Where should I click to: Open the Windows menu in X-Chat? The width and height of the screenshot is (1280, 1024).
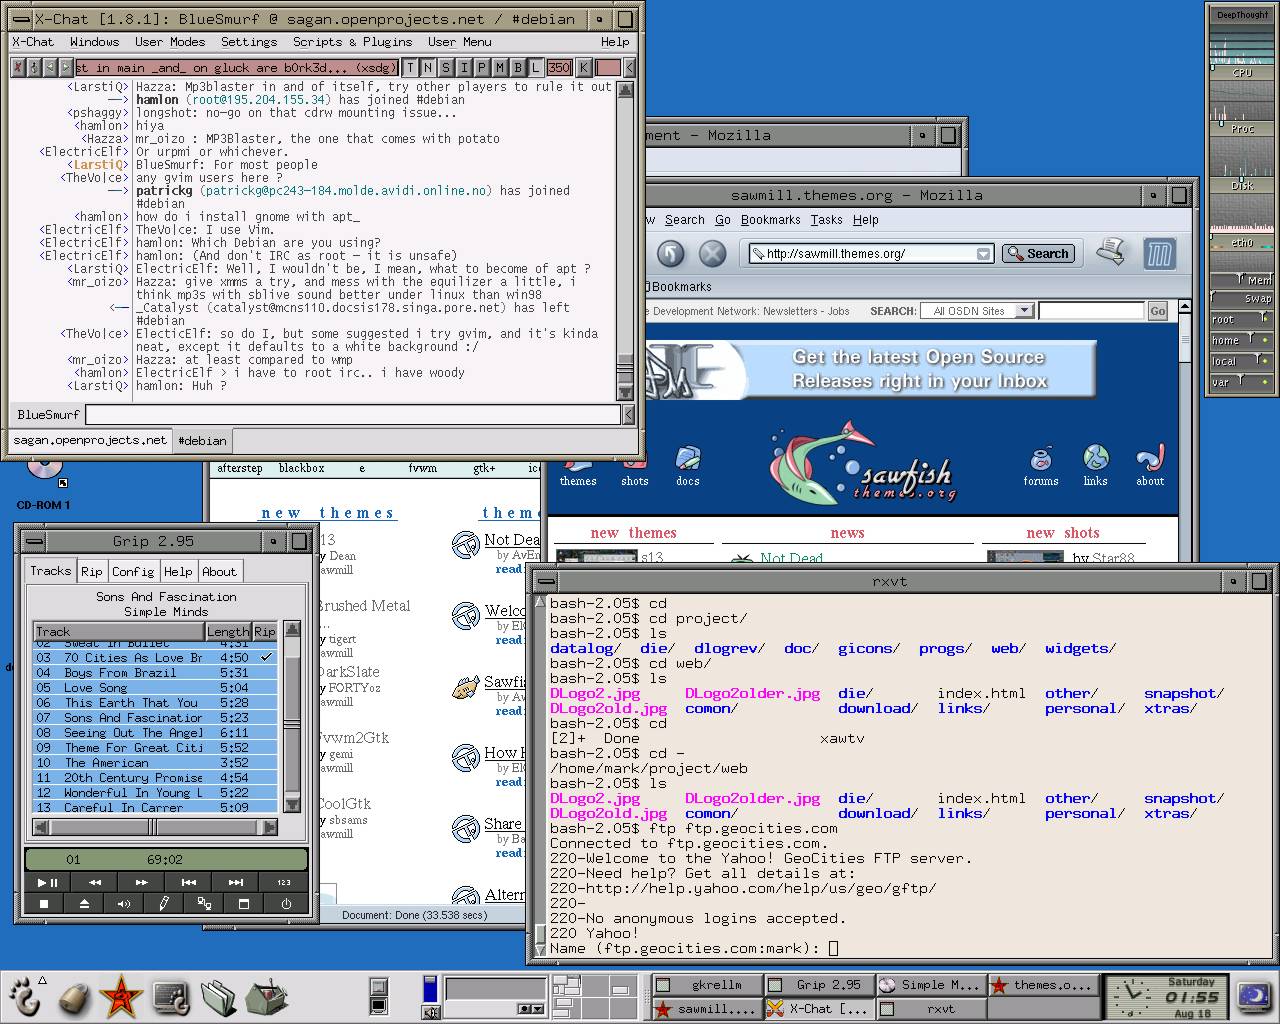coord(94,42)
